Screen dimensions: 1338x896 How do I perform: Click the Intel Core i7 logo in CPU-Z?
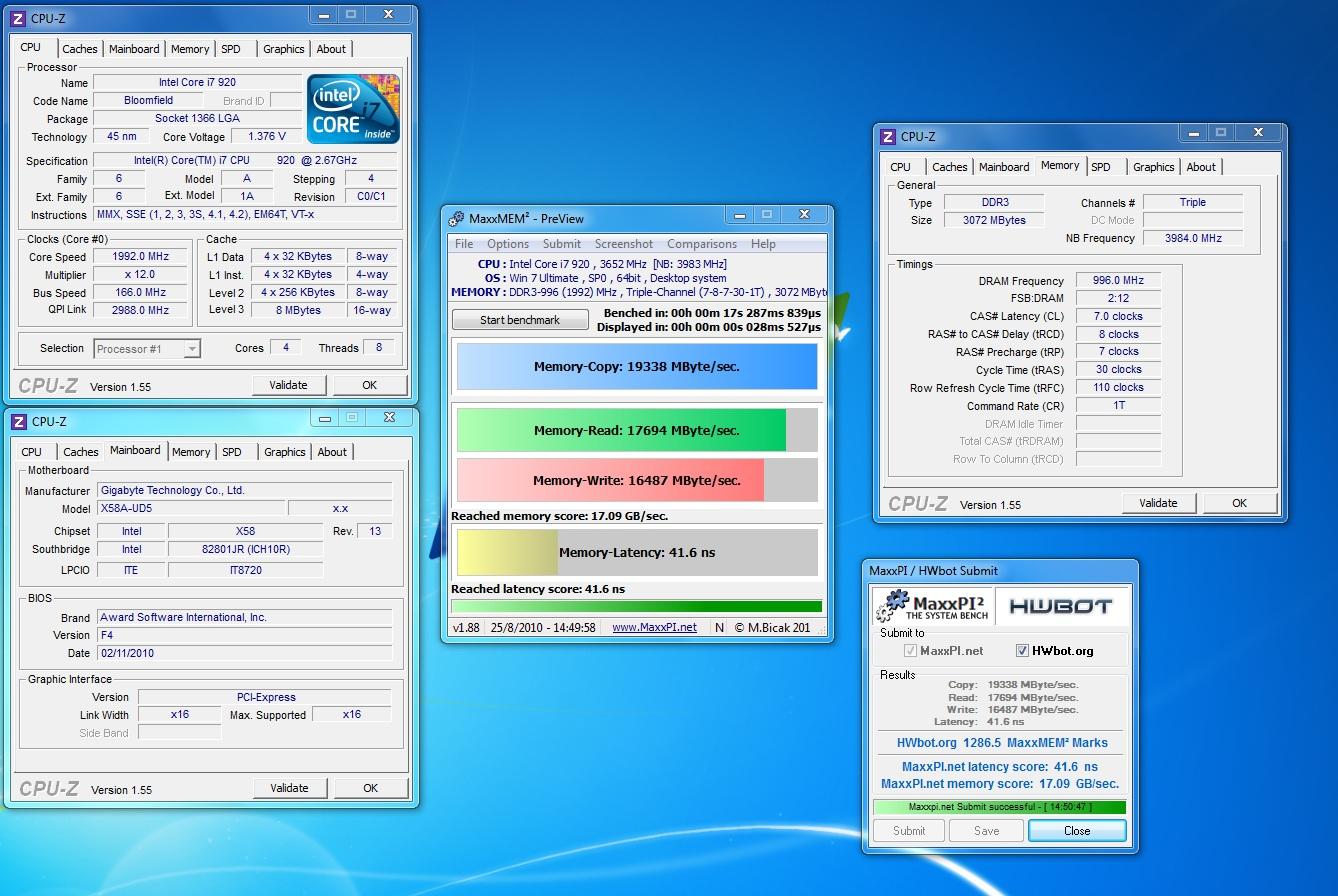point(353,109)
